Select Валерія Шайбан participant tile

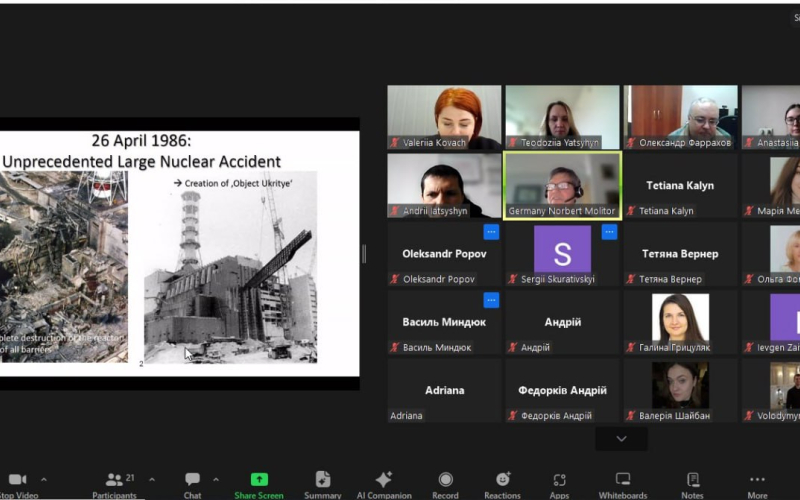point(681,391)
